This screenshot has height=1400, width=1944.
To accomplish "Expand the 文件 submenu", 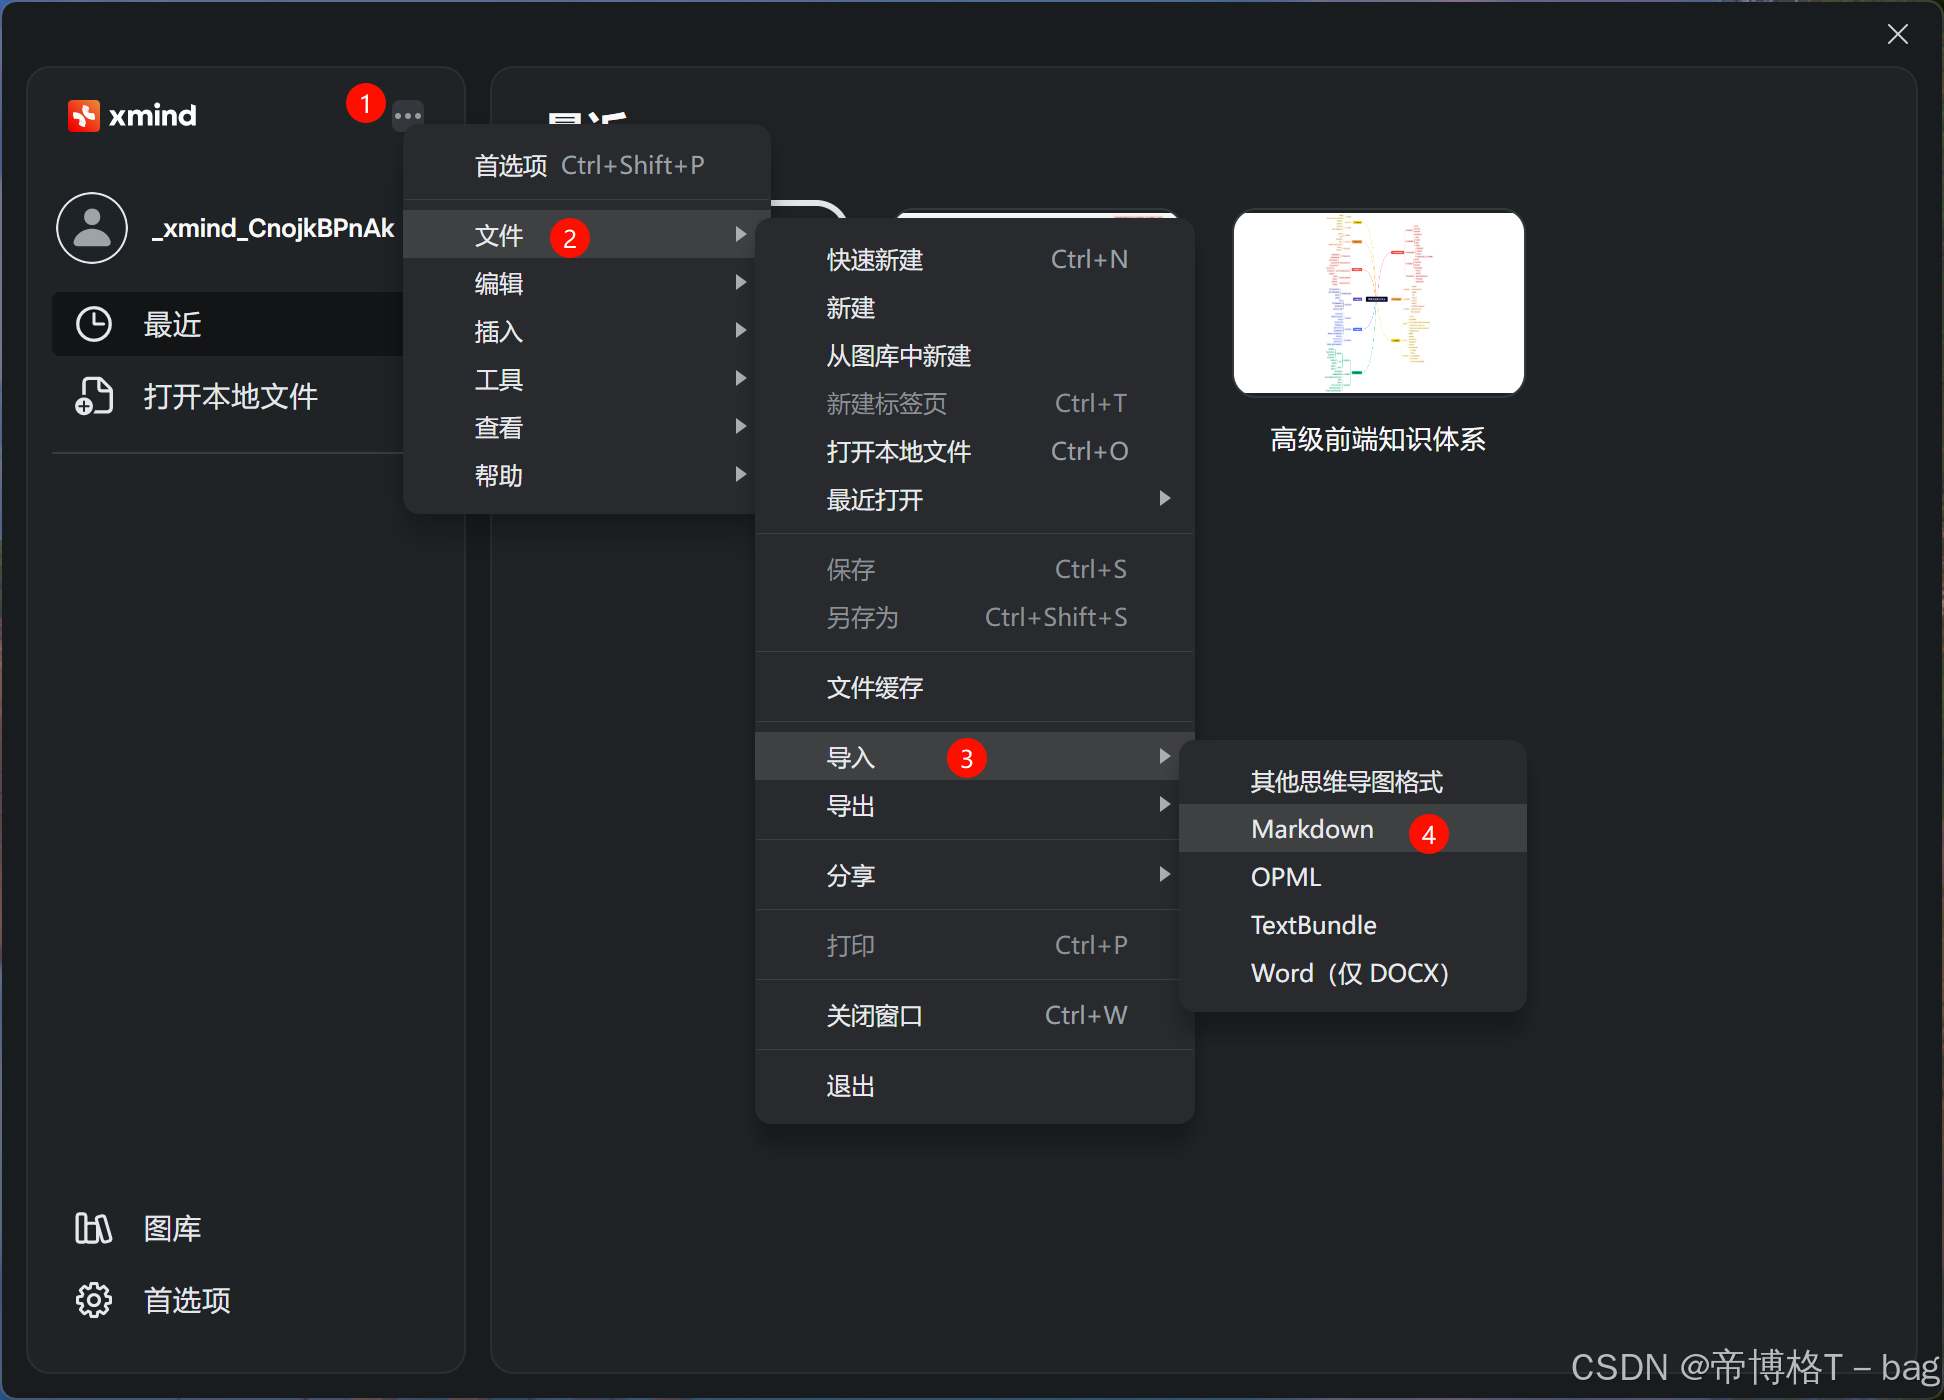I will (x=499, y=234).
